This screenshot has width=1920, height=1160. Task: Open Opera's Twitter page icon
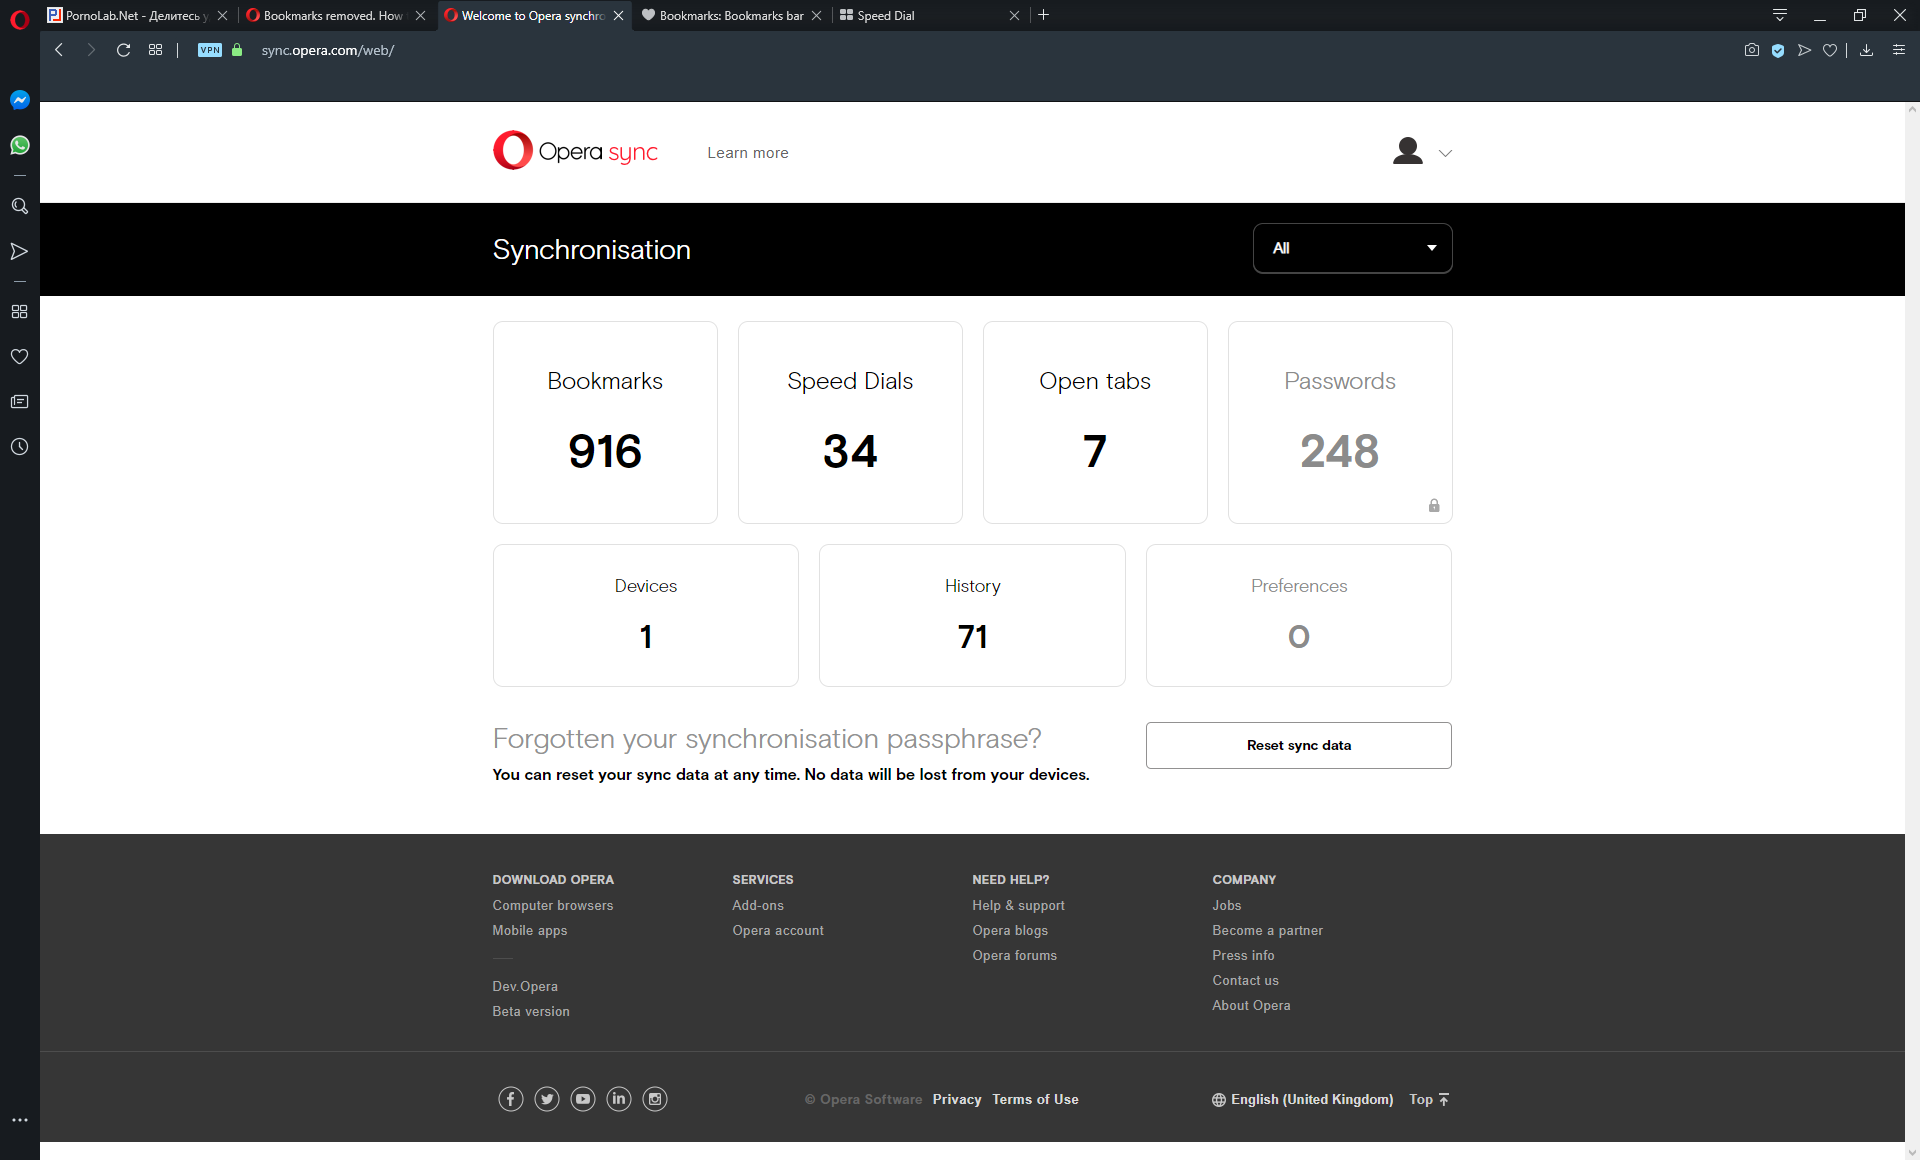point(547,1099)
